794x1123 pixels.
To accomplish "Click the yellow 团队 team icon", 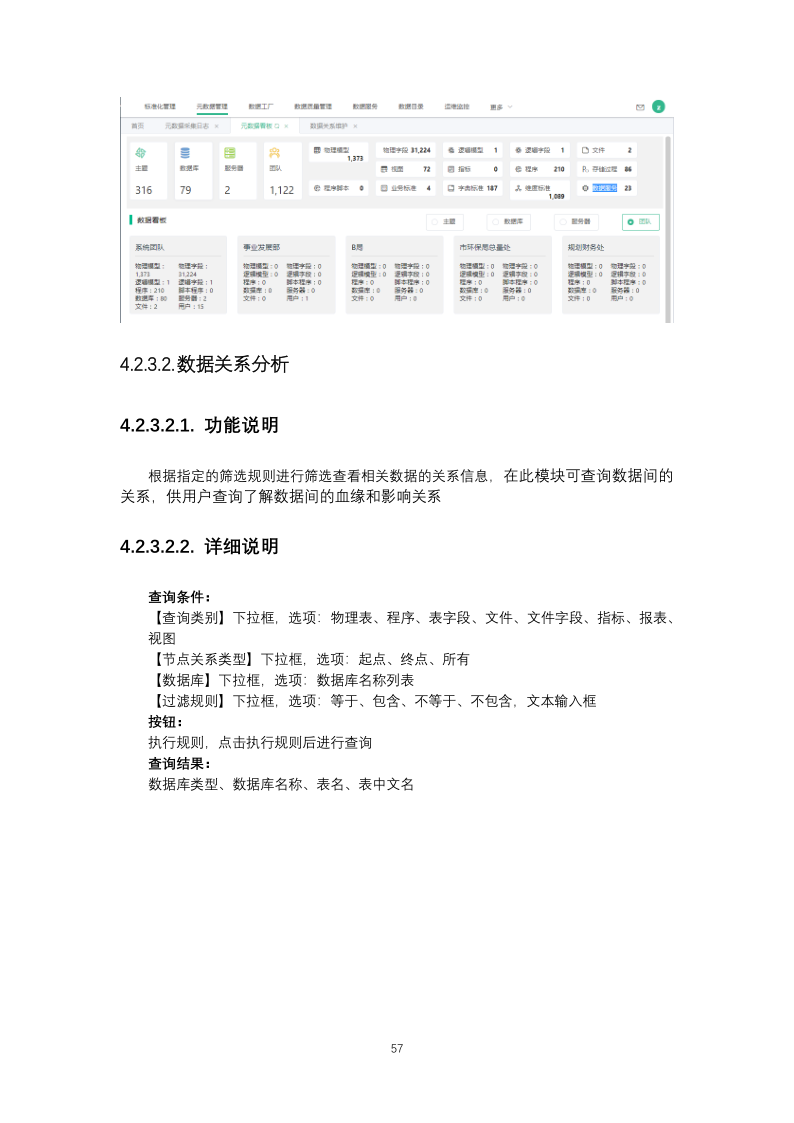I will (x=274, y=153).
